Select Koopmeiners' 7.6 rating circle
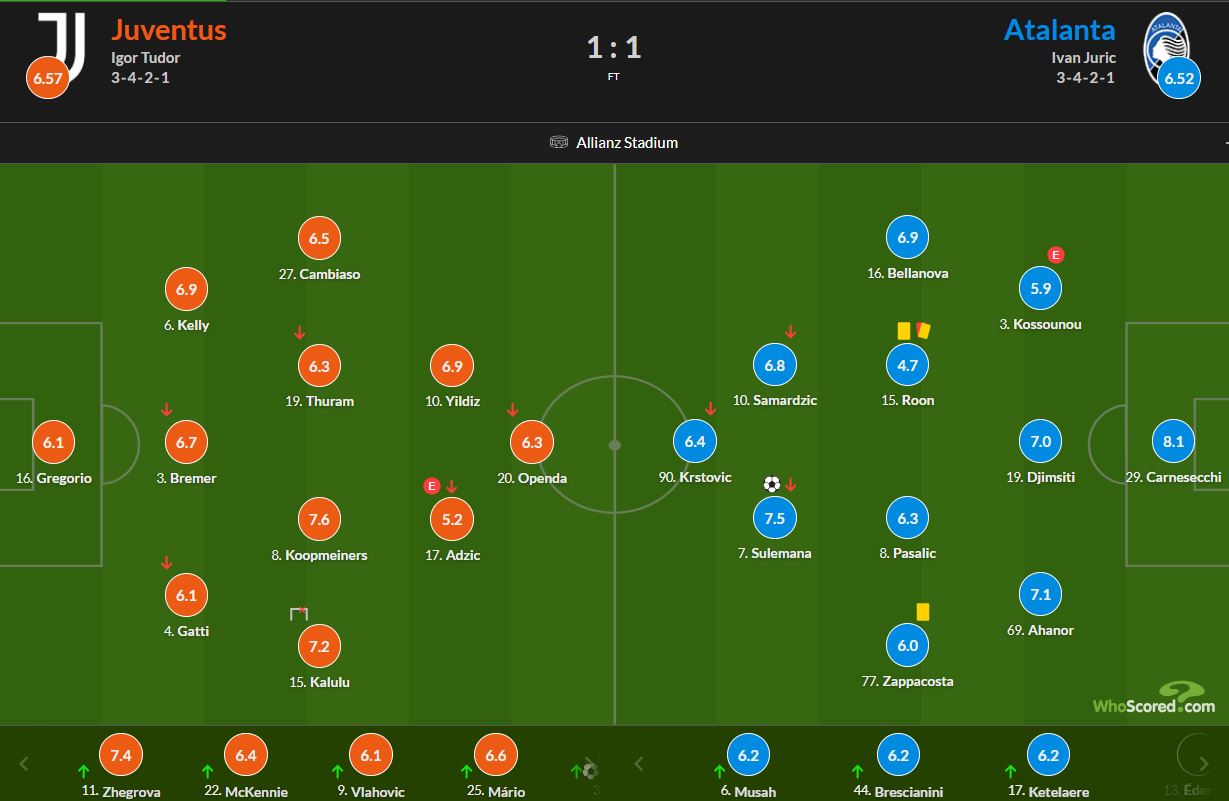Image resolution: width=1229 pixels, height=801 pixels. 319,519
